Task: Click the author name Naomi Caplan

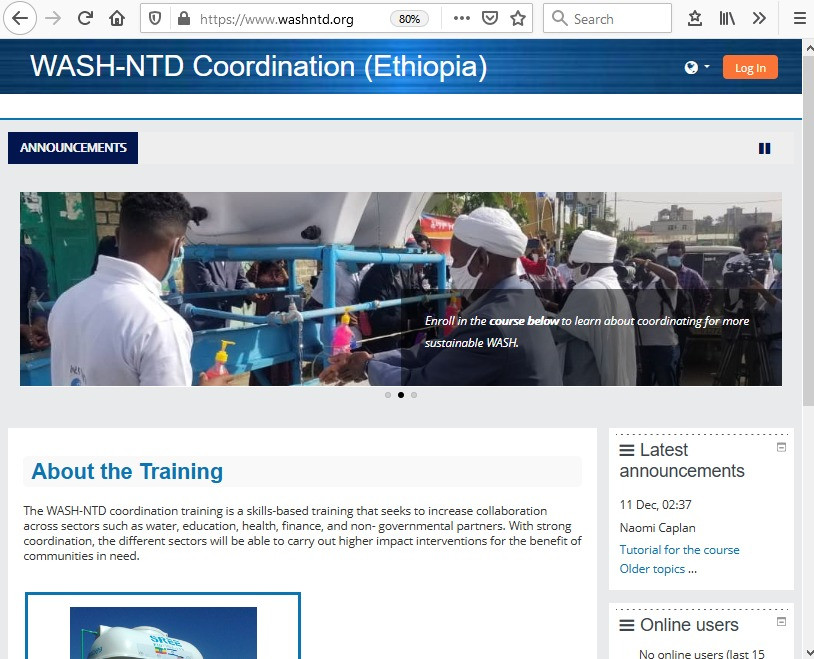Action: (657, 528)
